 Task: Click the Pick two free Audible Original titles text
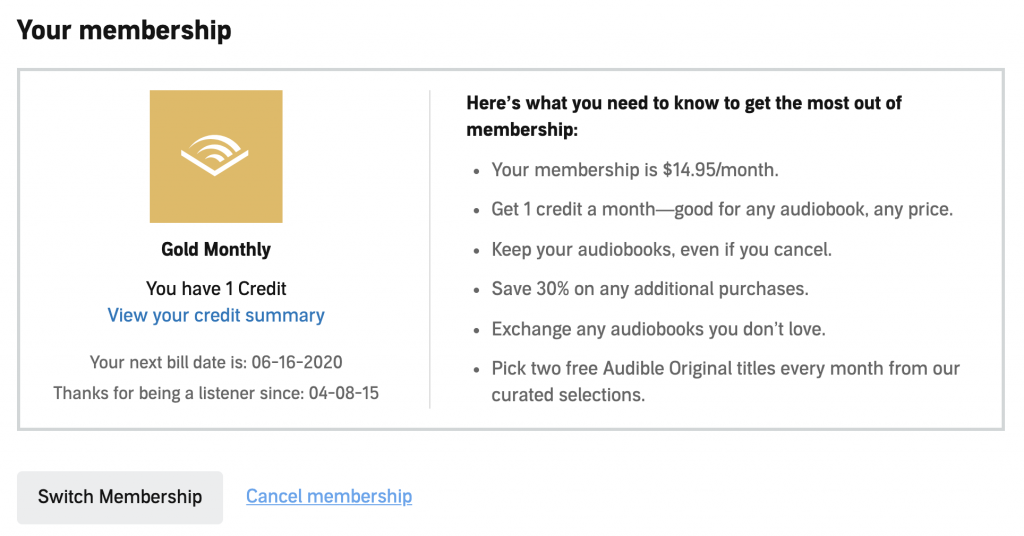[726, 381]
